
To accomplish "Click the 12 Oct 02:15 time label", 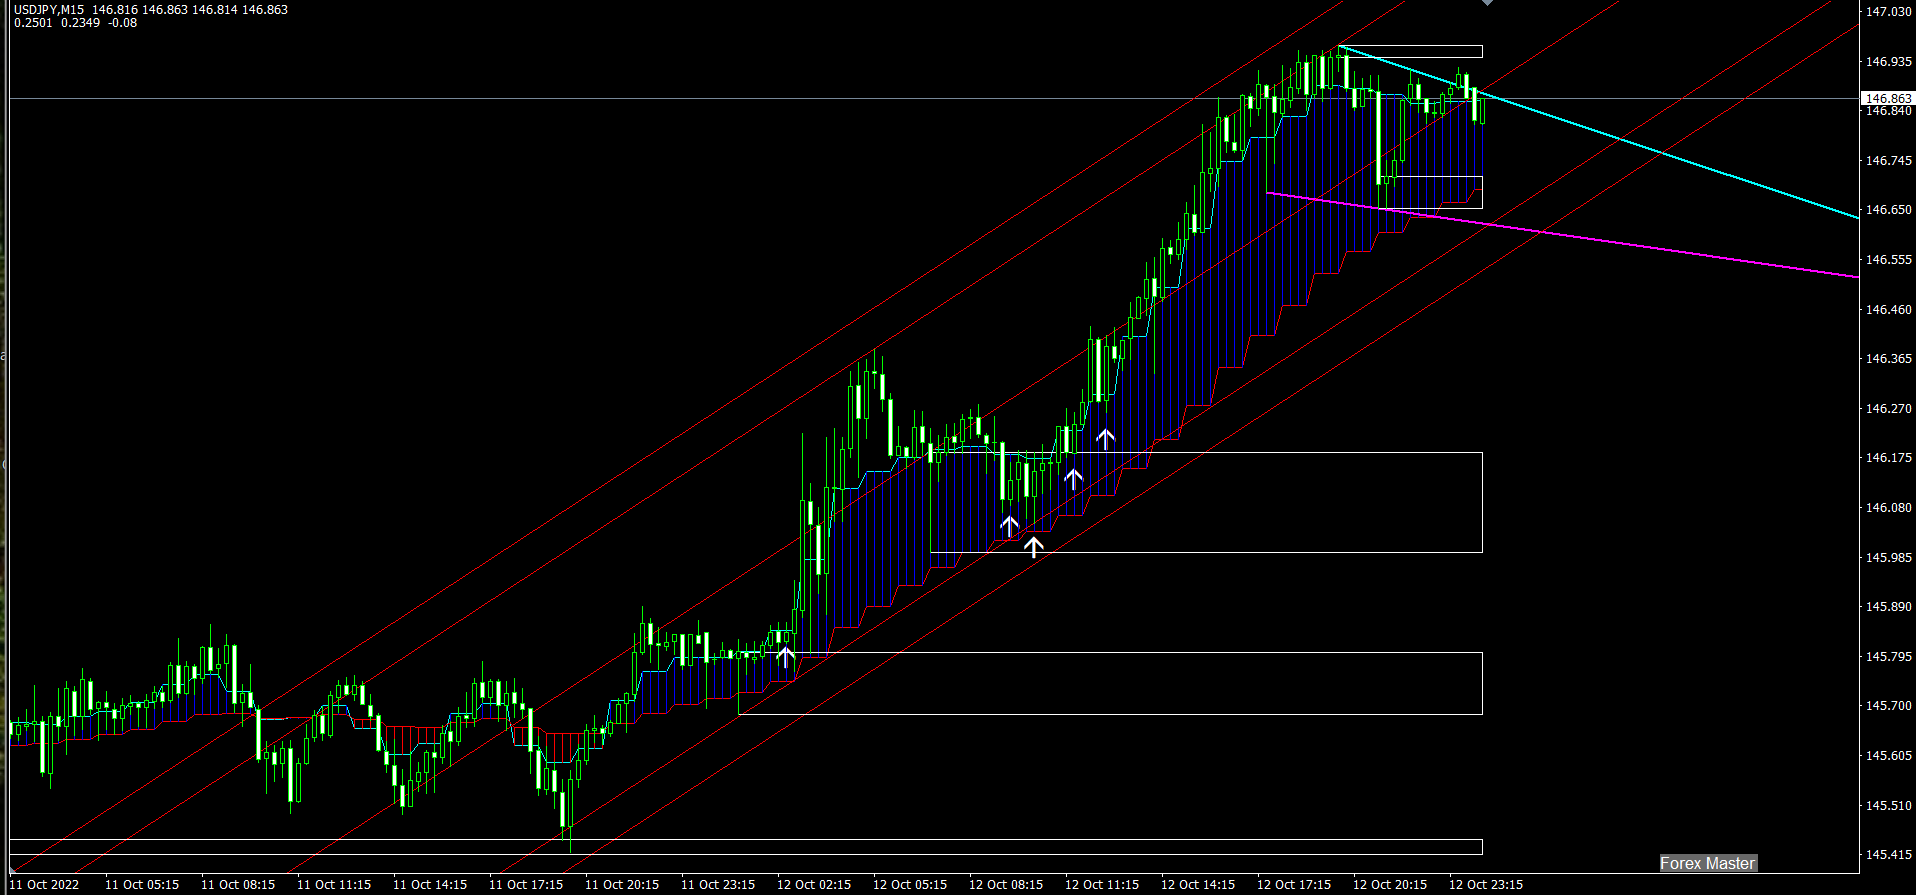I will tap(814, 885).
